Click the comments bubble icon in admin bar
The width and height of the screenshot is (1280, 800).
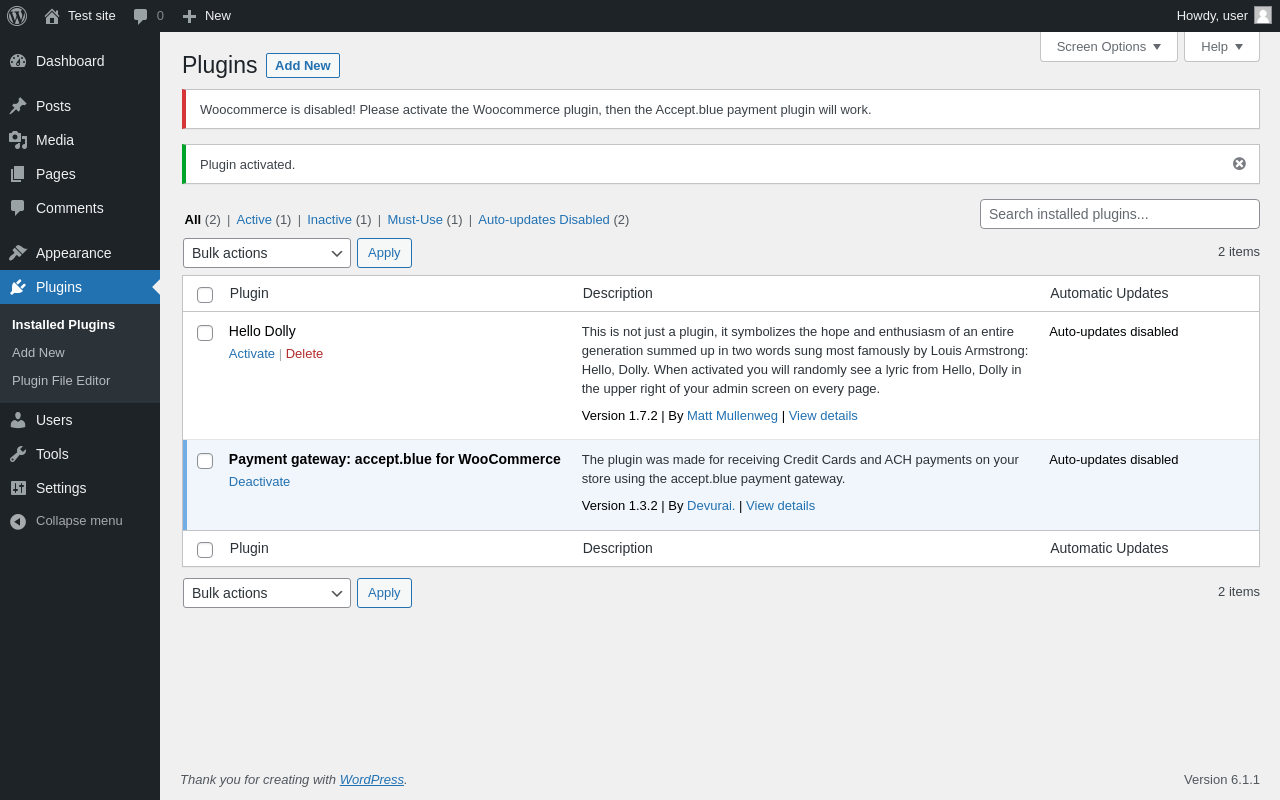pyautogui.click(x=141, y=16)
